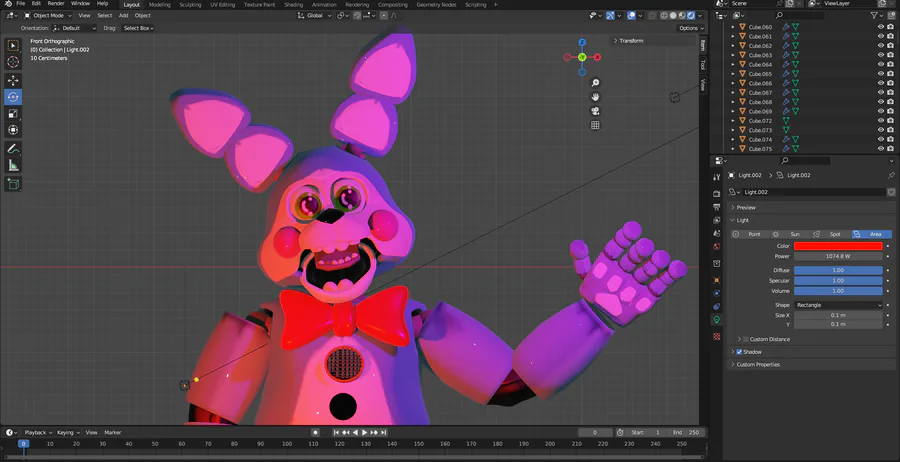Toggle viewport overlays button
Viewport: 900px width, 462px height.
[631, 15]
